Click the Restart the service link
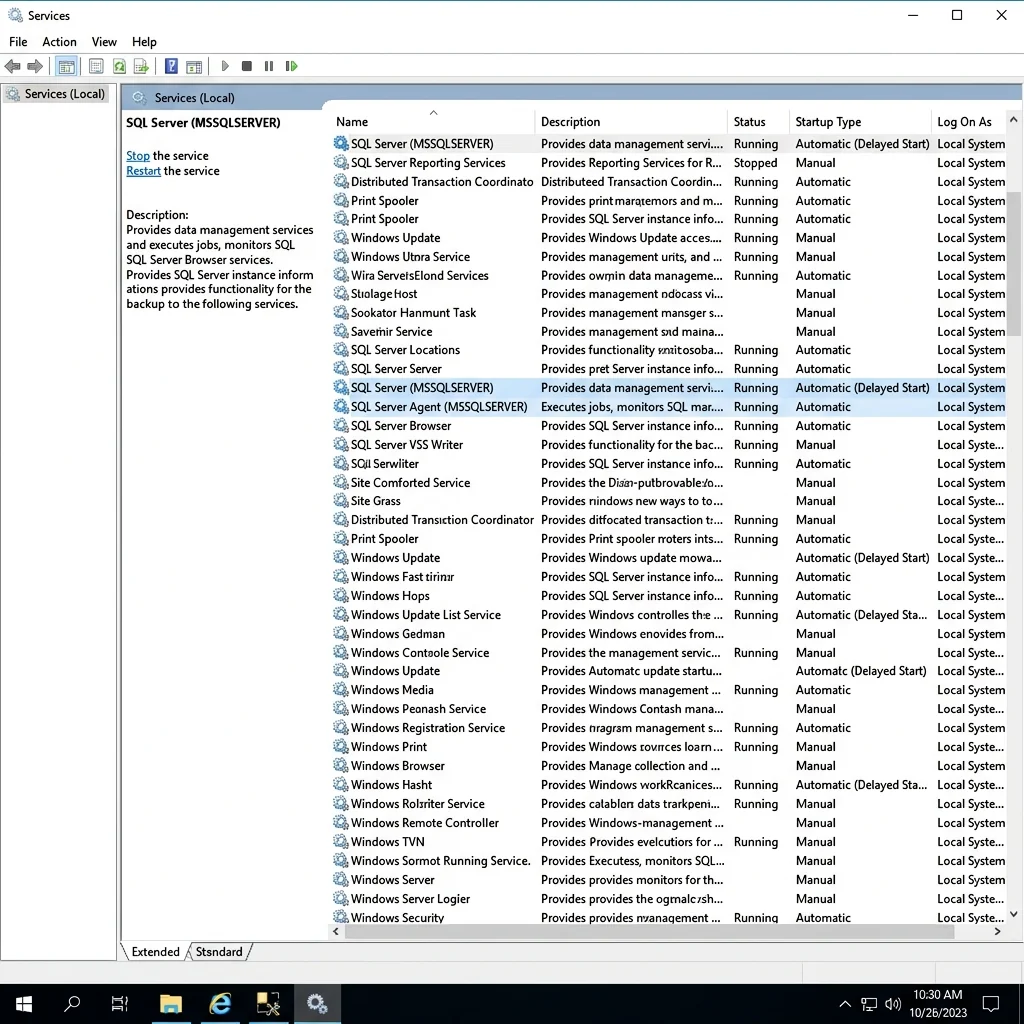Screen dimensions: 1024x1024 point(143,170)
